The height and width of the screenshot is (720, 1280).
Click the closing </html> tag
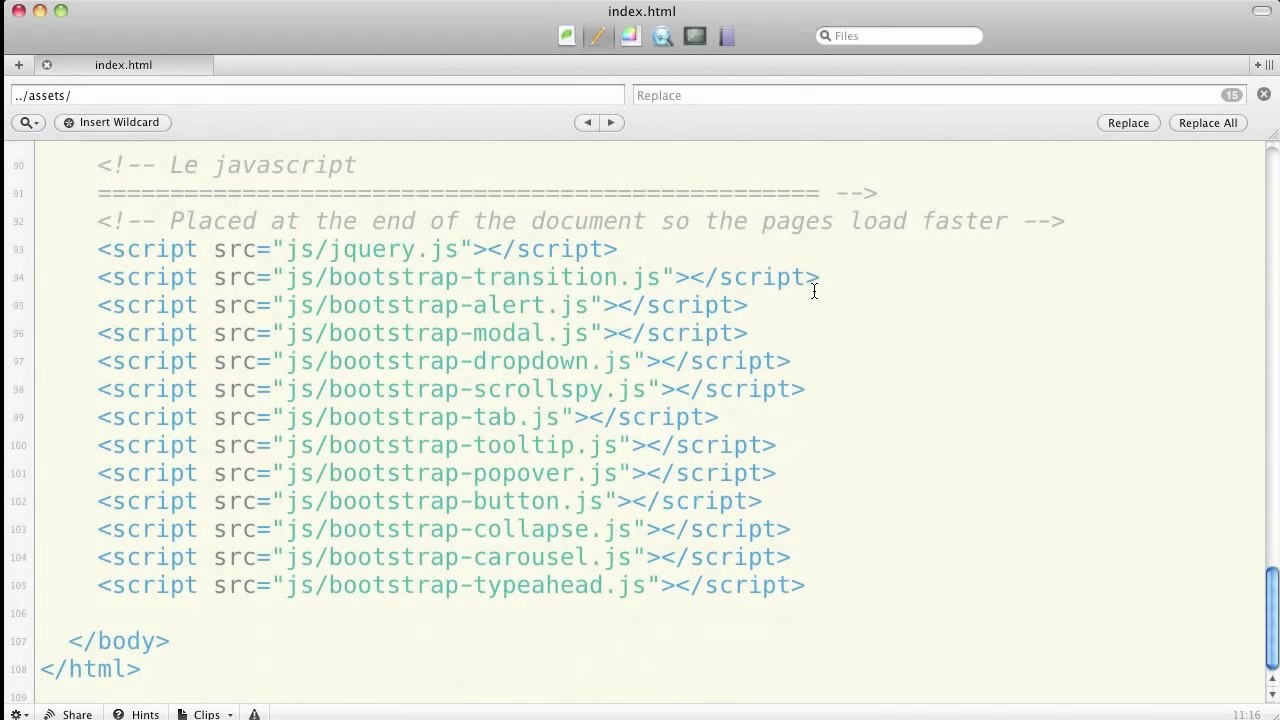click(90, 669)
